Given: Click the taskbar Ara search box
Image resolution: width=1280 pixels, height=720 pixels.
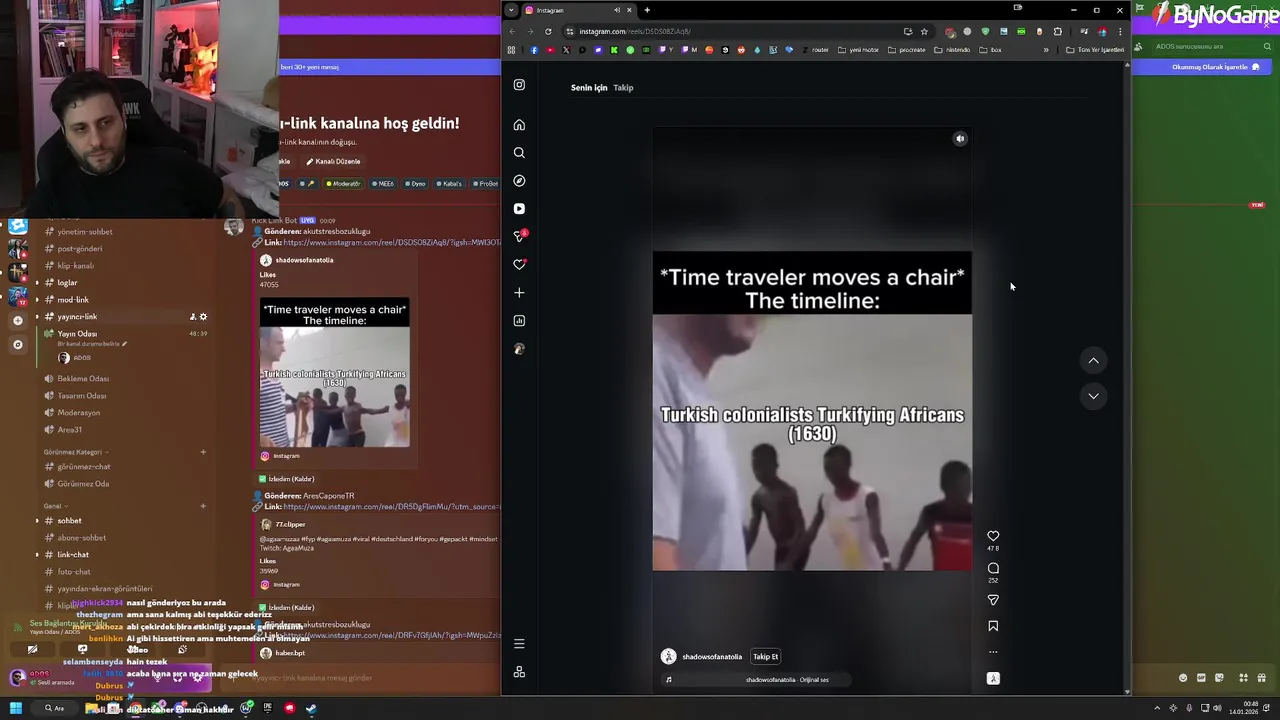Looking at the screenshot, I should (x=54, y=708).
